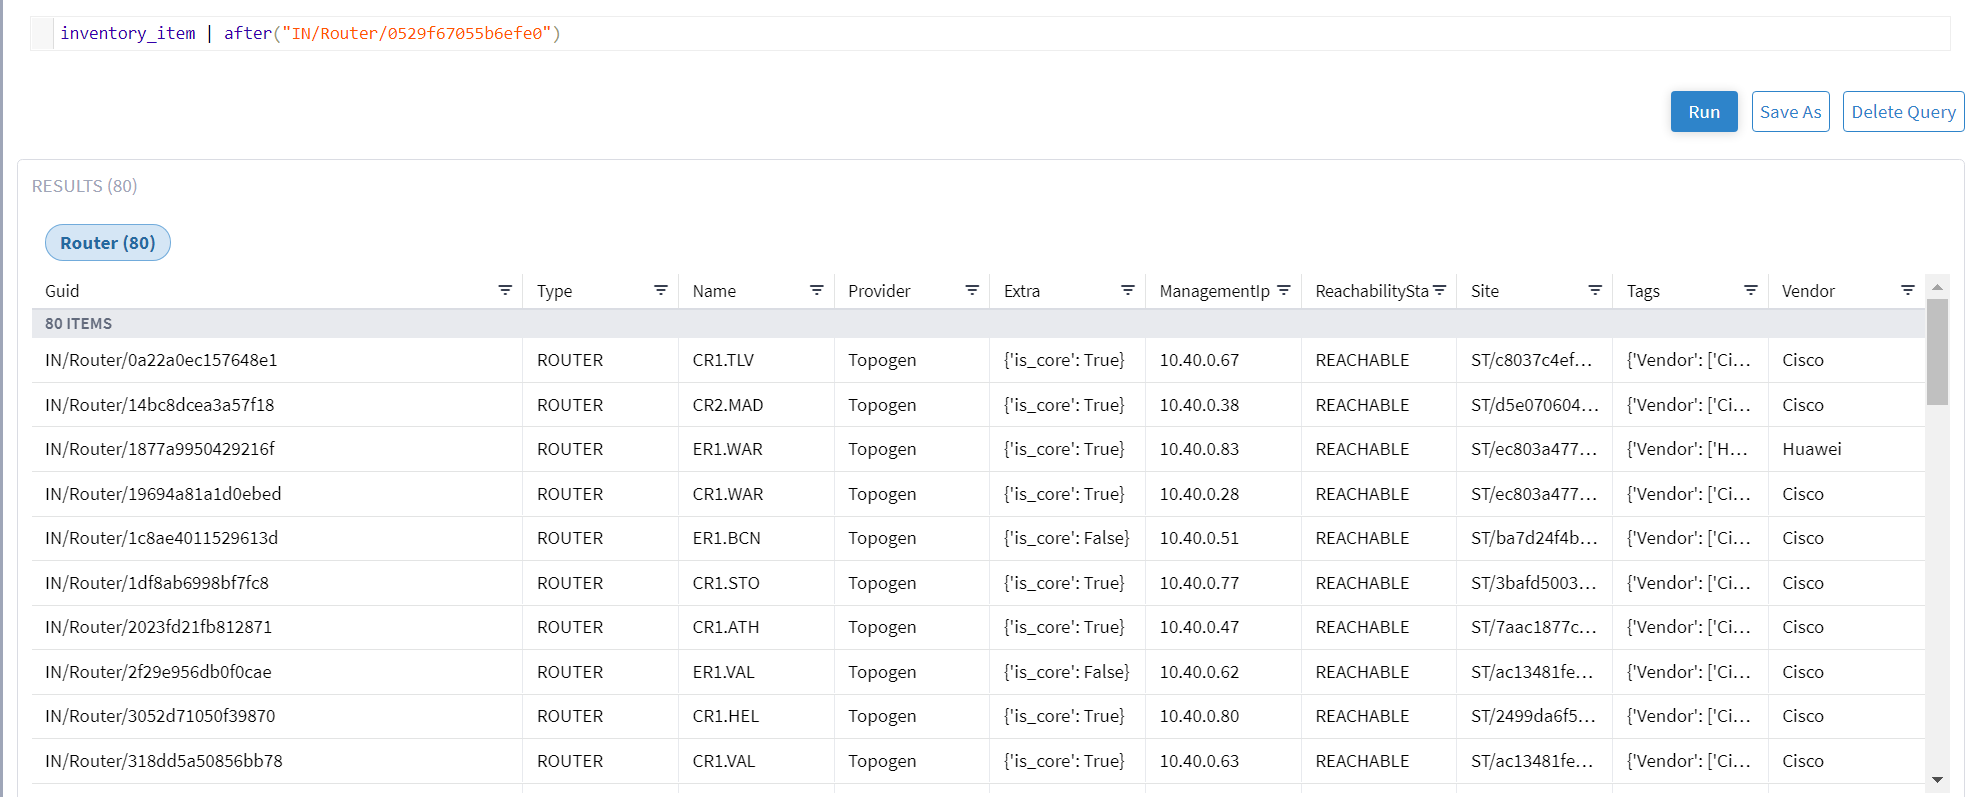
Task: Open filter menu for Extra column
Action: click(x=1128, y=290)
